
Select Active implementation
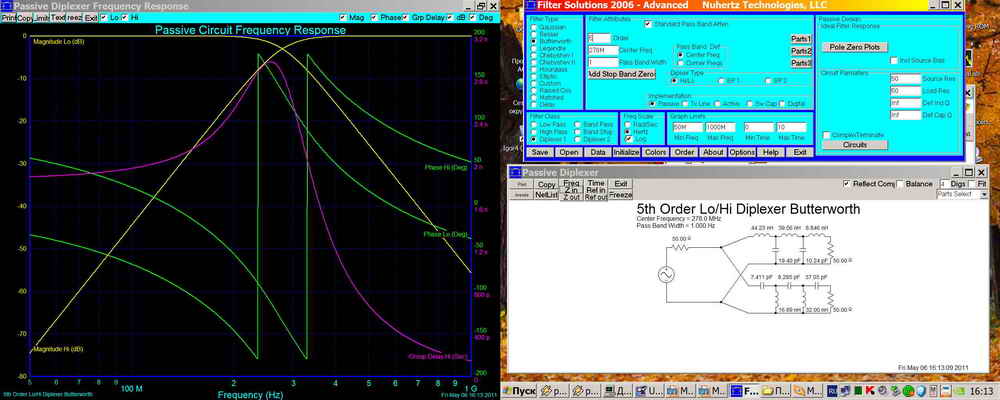coord(717,103)
